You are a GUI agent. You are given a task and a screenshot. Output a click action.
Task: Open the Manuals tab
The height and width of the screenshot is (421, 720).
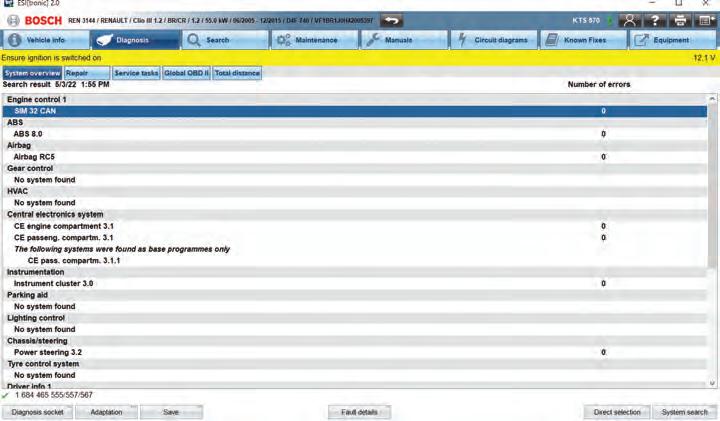pyautogui.click(x=404, y=40)
